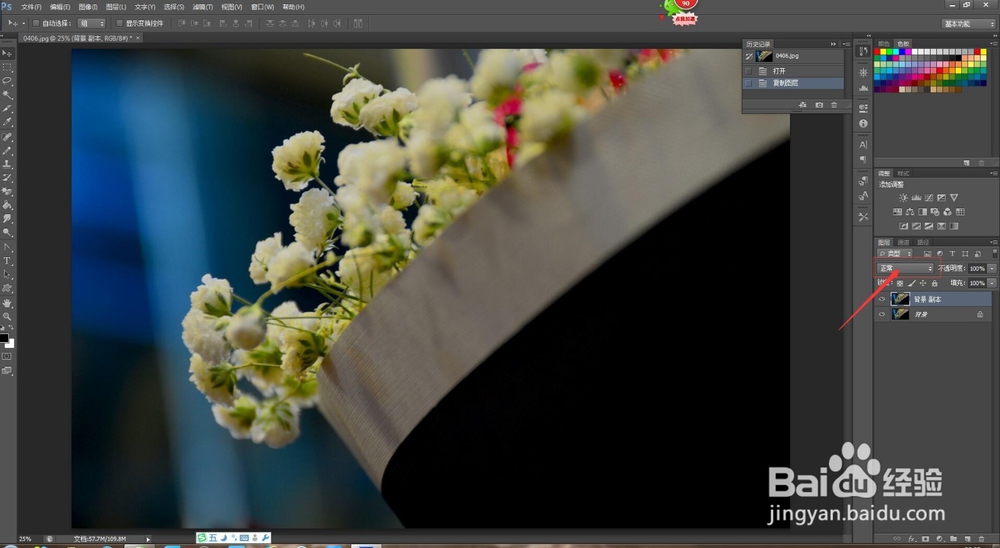Select the 背景 layer row

click(x=932, y=314)
